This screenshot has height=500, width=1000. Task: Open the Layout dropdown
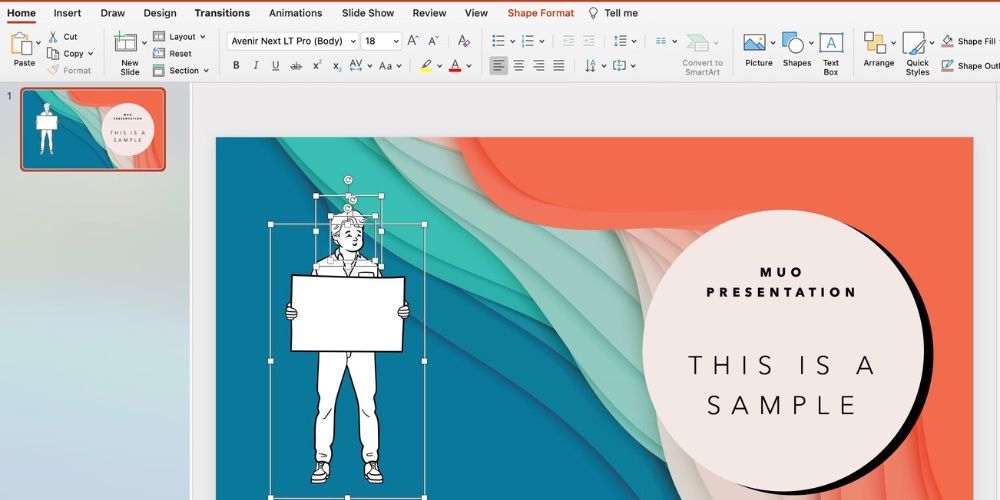[180, 37]
